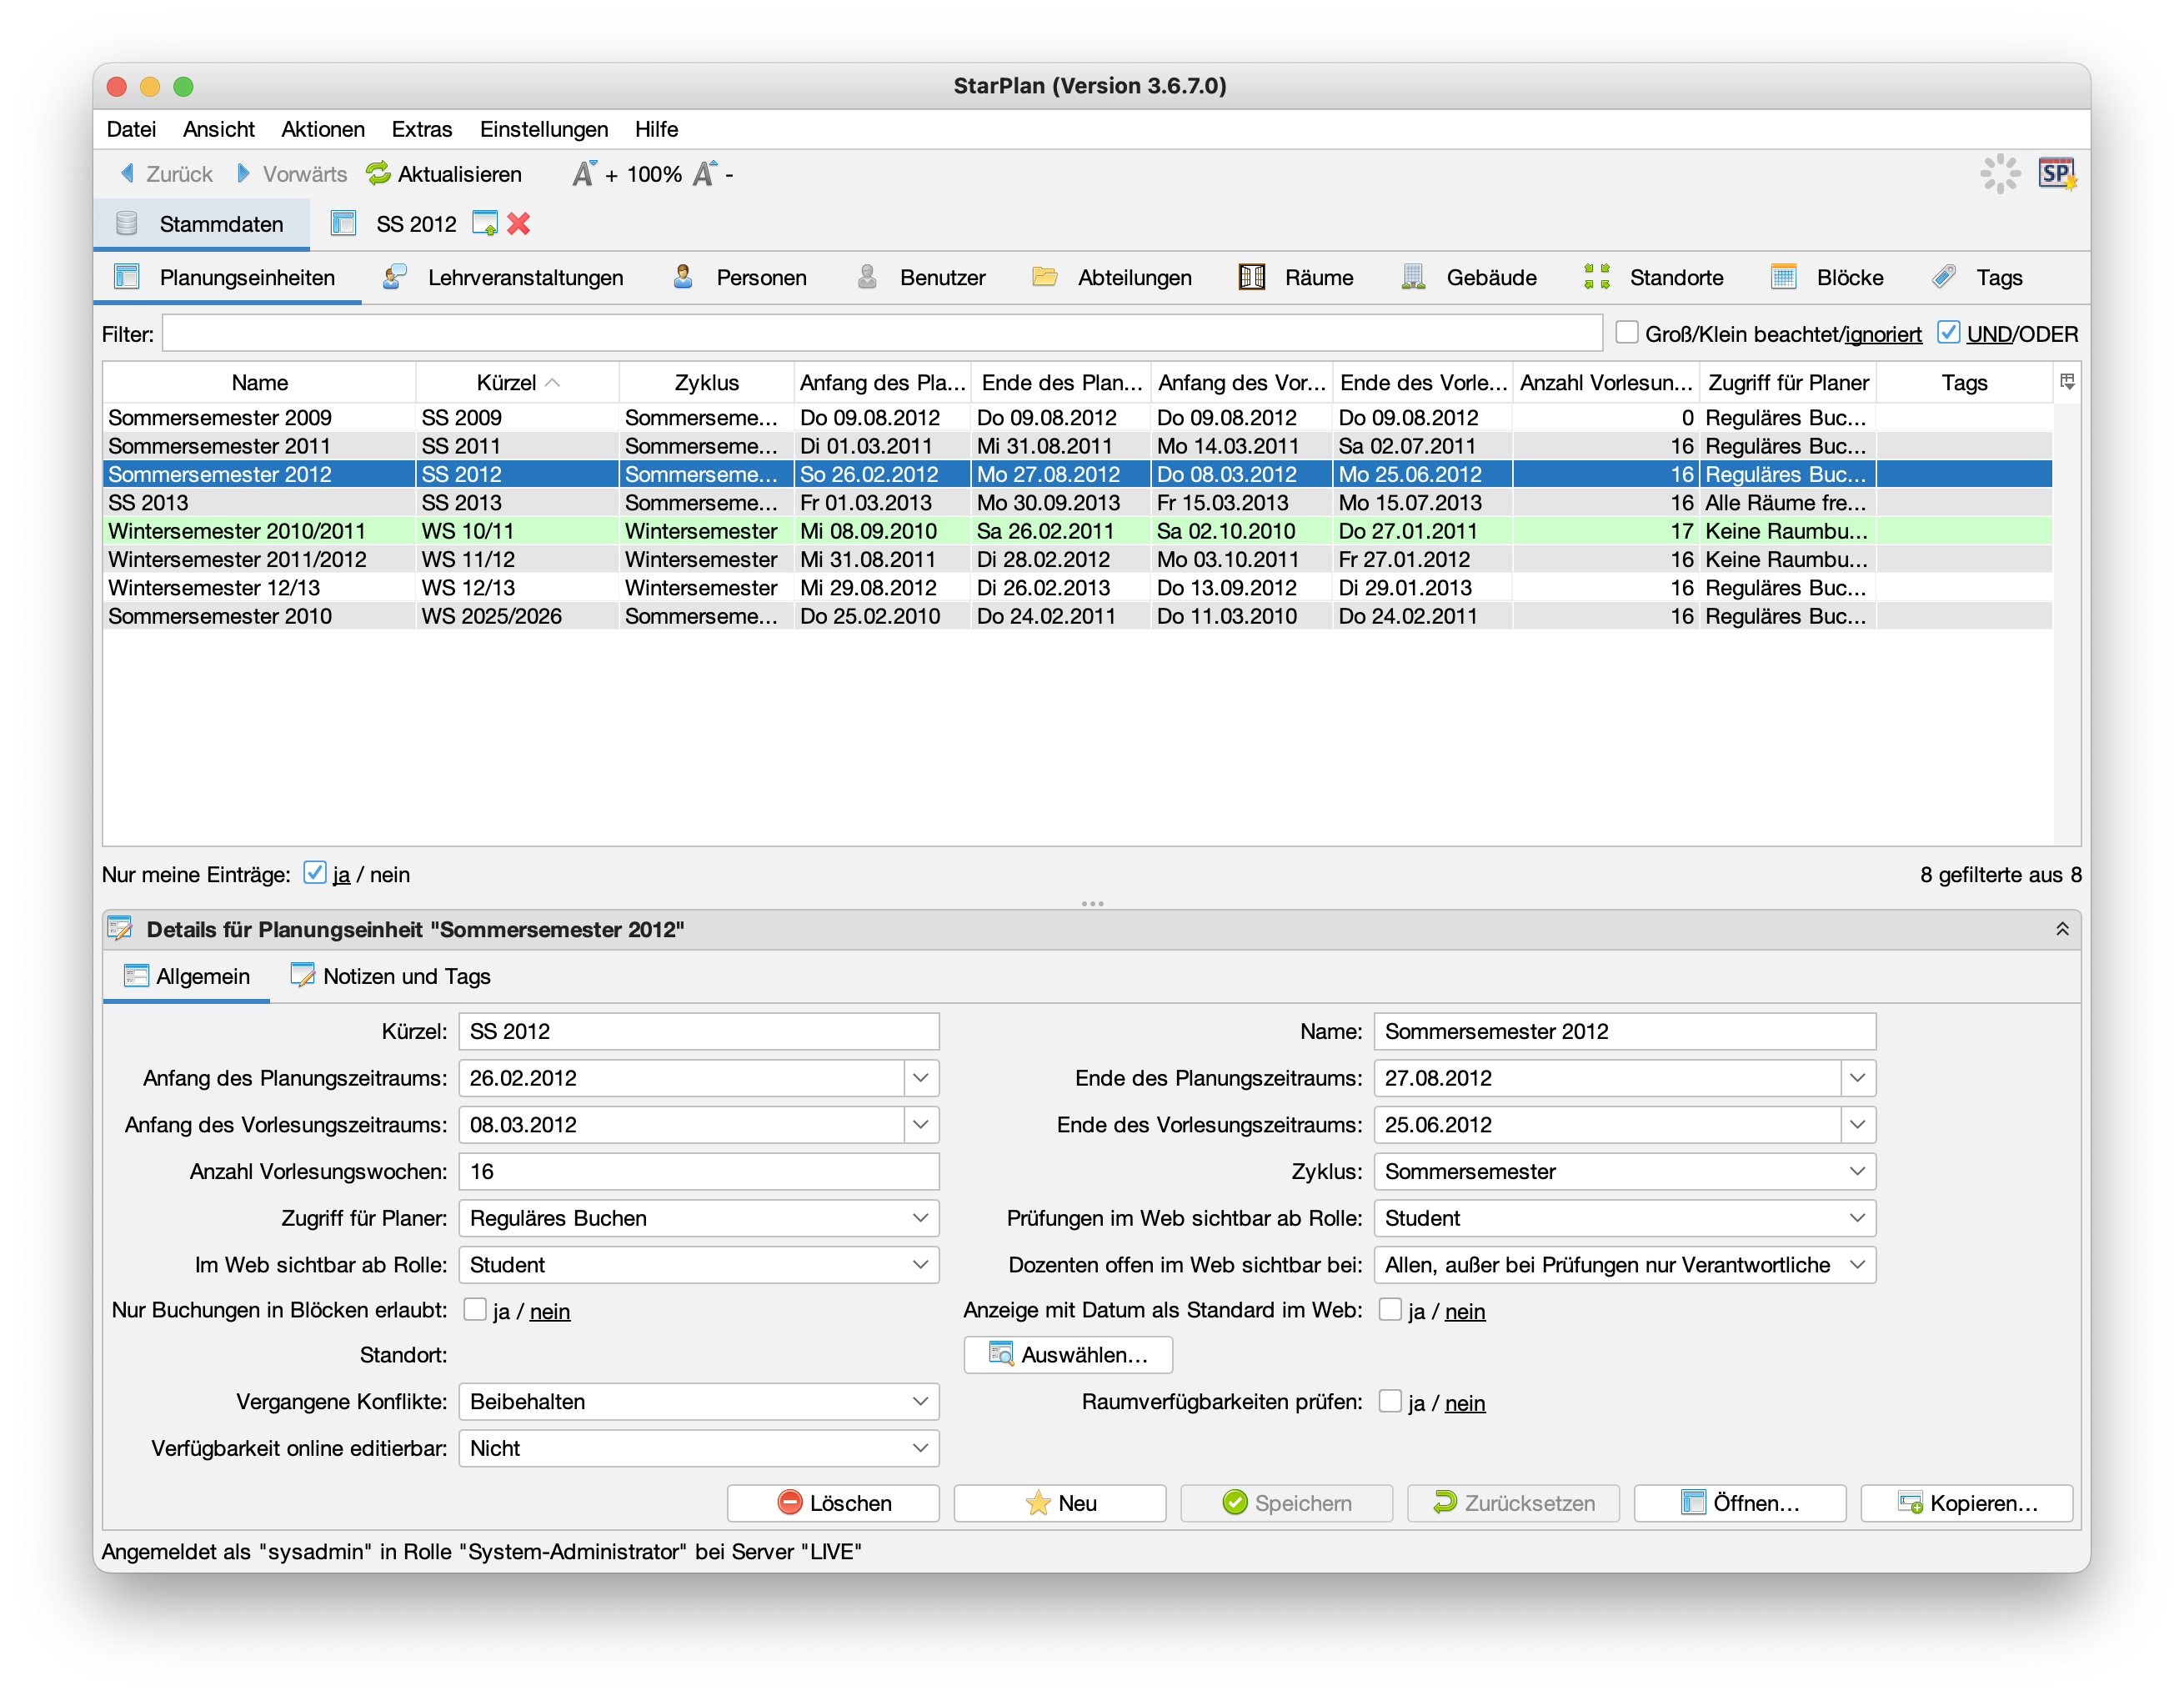
Task: Click the StarPlan SP logo icon
Action: tap(2056, 174)
